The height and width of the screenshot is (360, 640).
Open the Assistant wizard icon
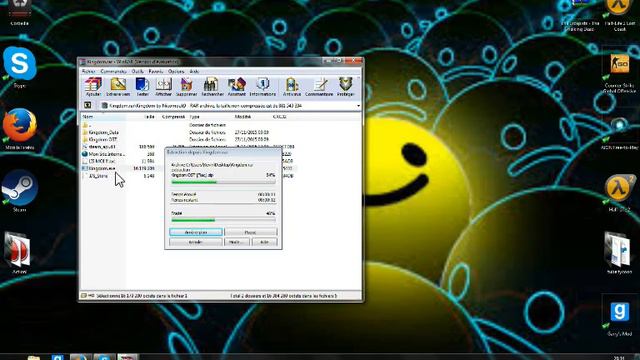point(237,87)
